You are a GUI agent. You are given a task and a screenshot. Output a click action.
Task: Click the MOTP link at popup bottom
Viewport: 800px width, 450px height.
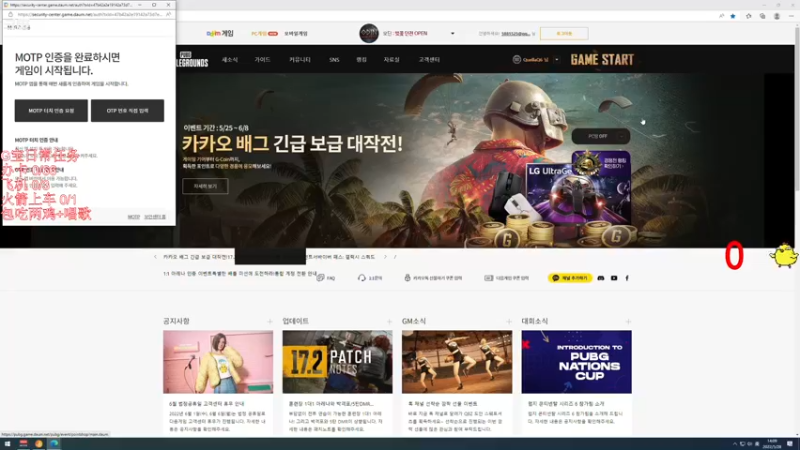click(134, 217)
